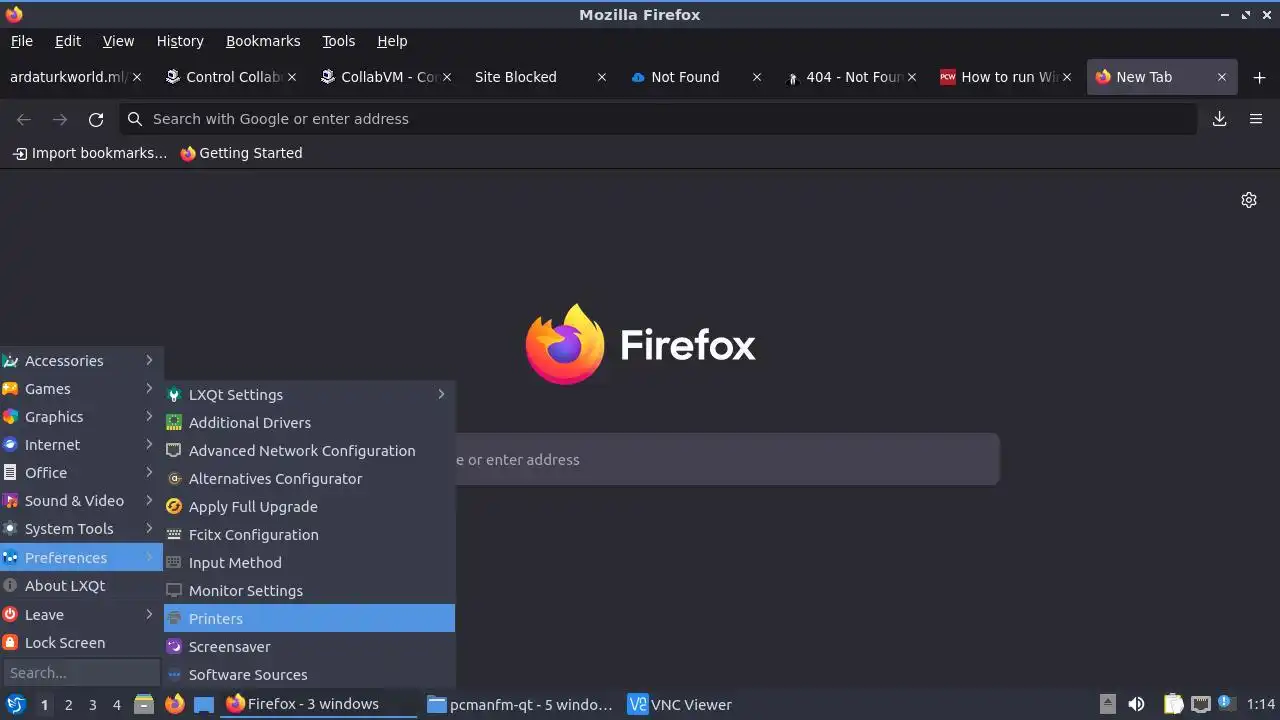Image resolution: width=1280 pixels, height=720 pixels.
Task: Focus the address bar search field
Action: click(658, 119)
